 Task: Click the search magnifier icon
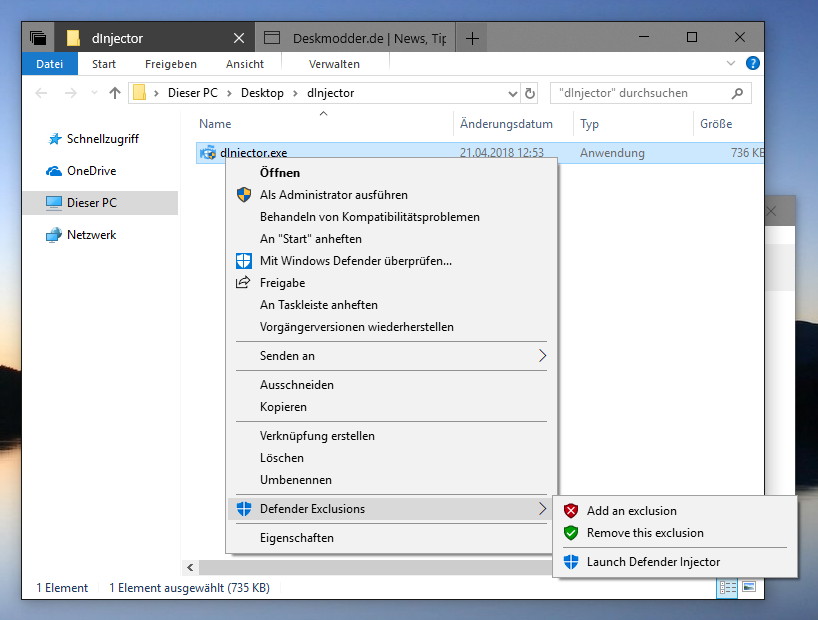pyautogui.click(x=737, y=93)
